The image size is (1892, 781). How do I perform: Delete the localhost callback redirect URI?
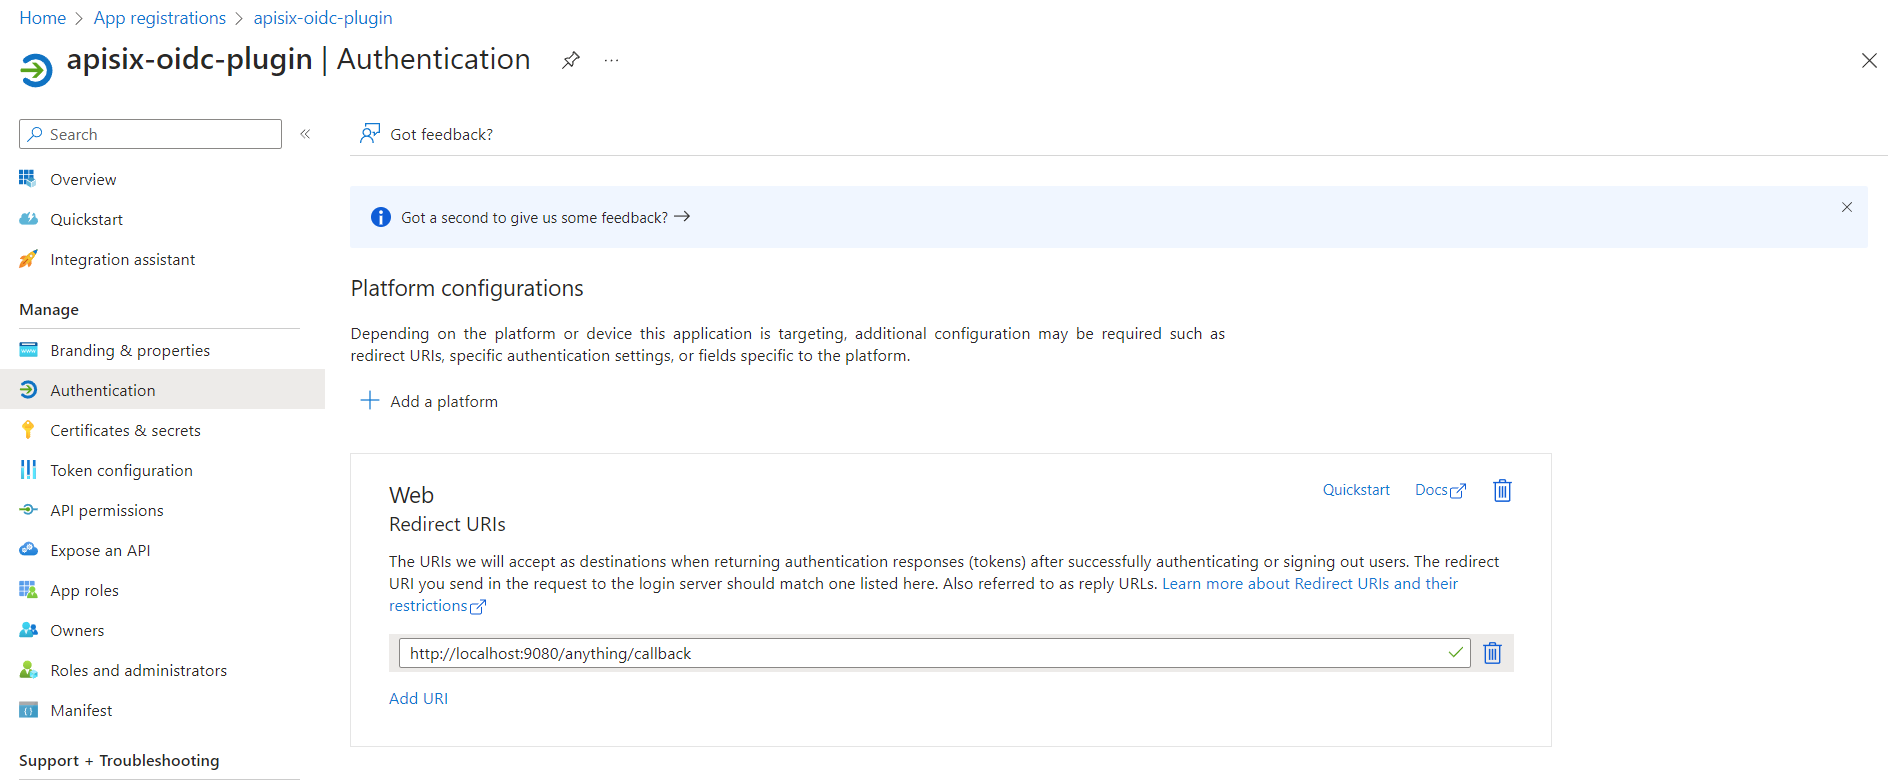[1491, 653]
